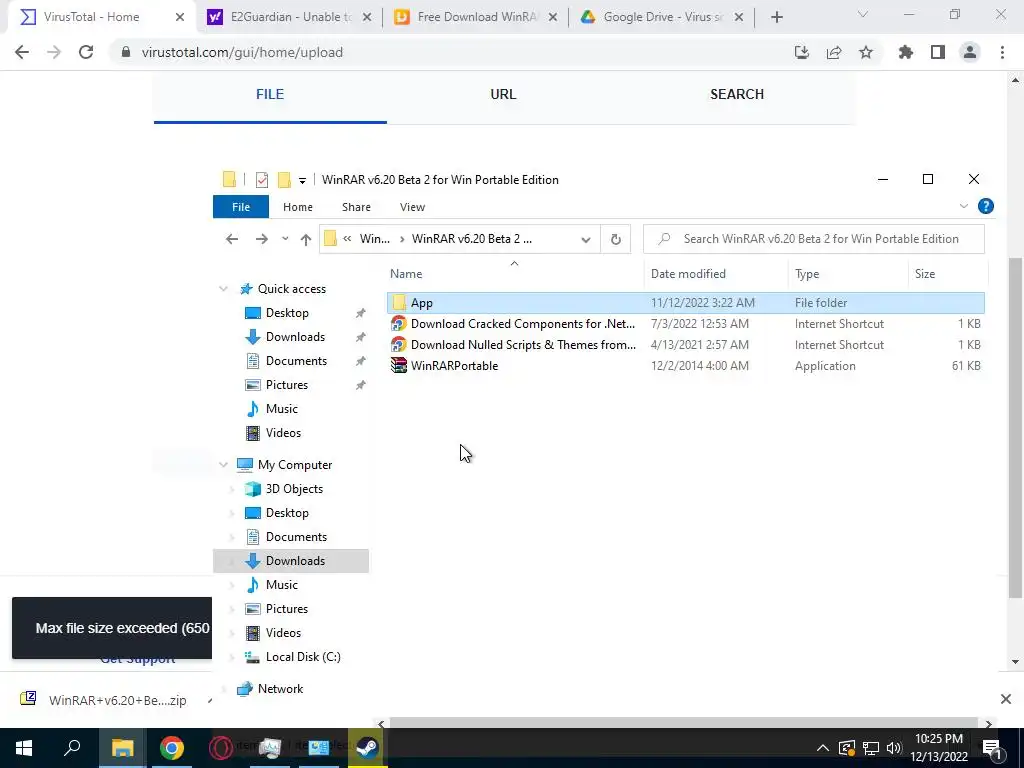Open File Explorer taskbar icon
The width and height of the screenshot is (1024, 768).
pos(122,748)
